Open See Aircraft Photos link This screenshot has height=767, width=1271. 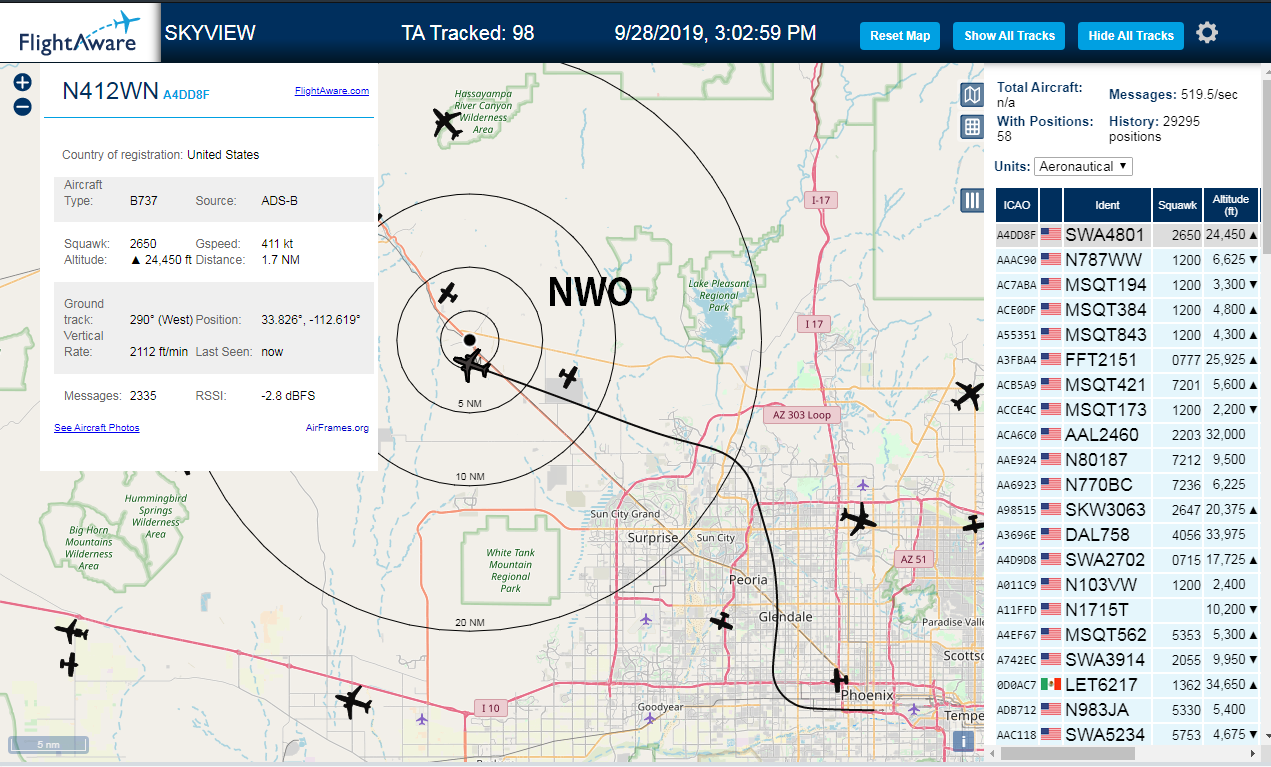97,428
